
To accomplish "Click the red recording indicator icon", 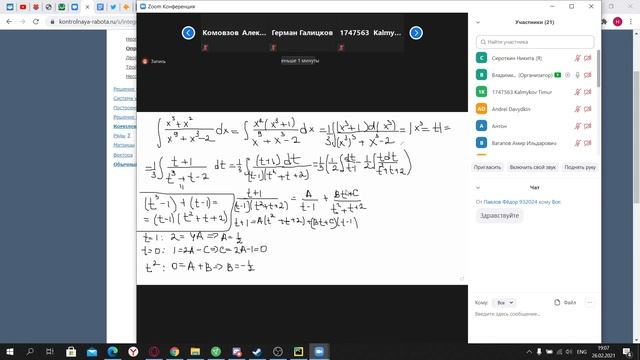I will (144, 61).
